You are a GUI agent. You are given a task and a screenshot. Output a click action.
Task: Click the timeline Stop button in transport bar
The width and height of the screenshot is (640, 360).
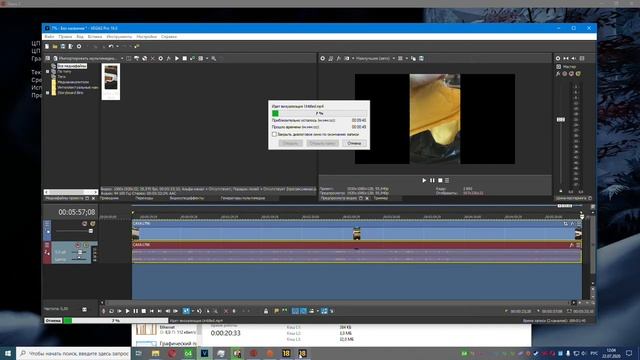coord(144,311)
